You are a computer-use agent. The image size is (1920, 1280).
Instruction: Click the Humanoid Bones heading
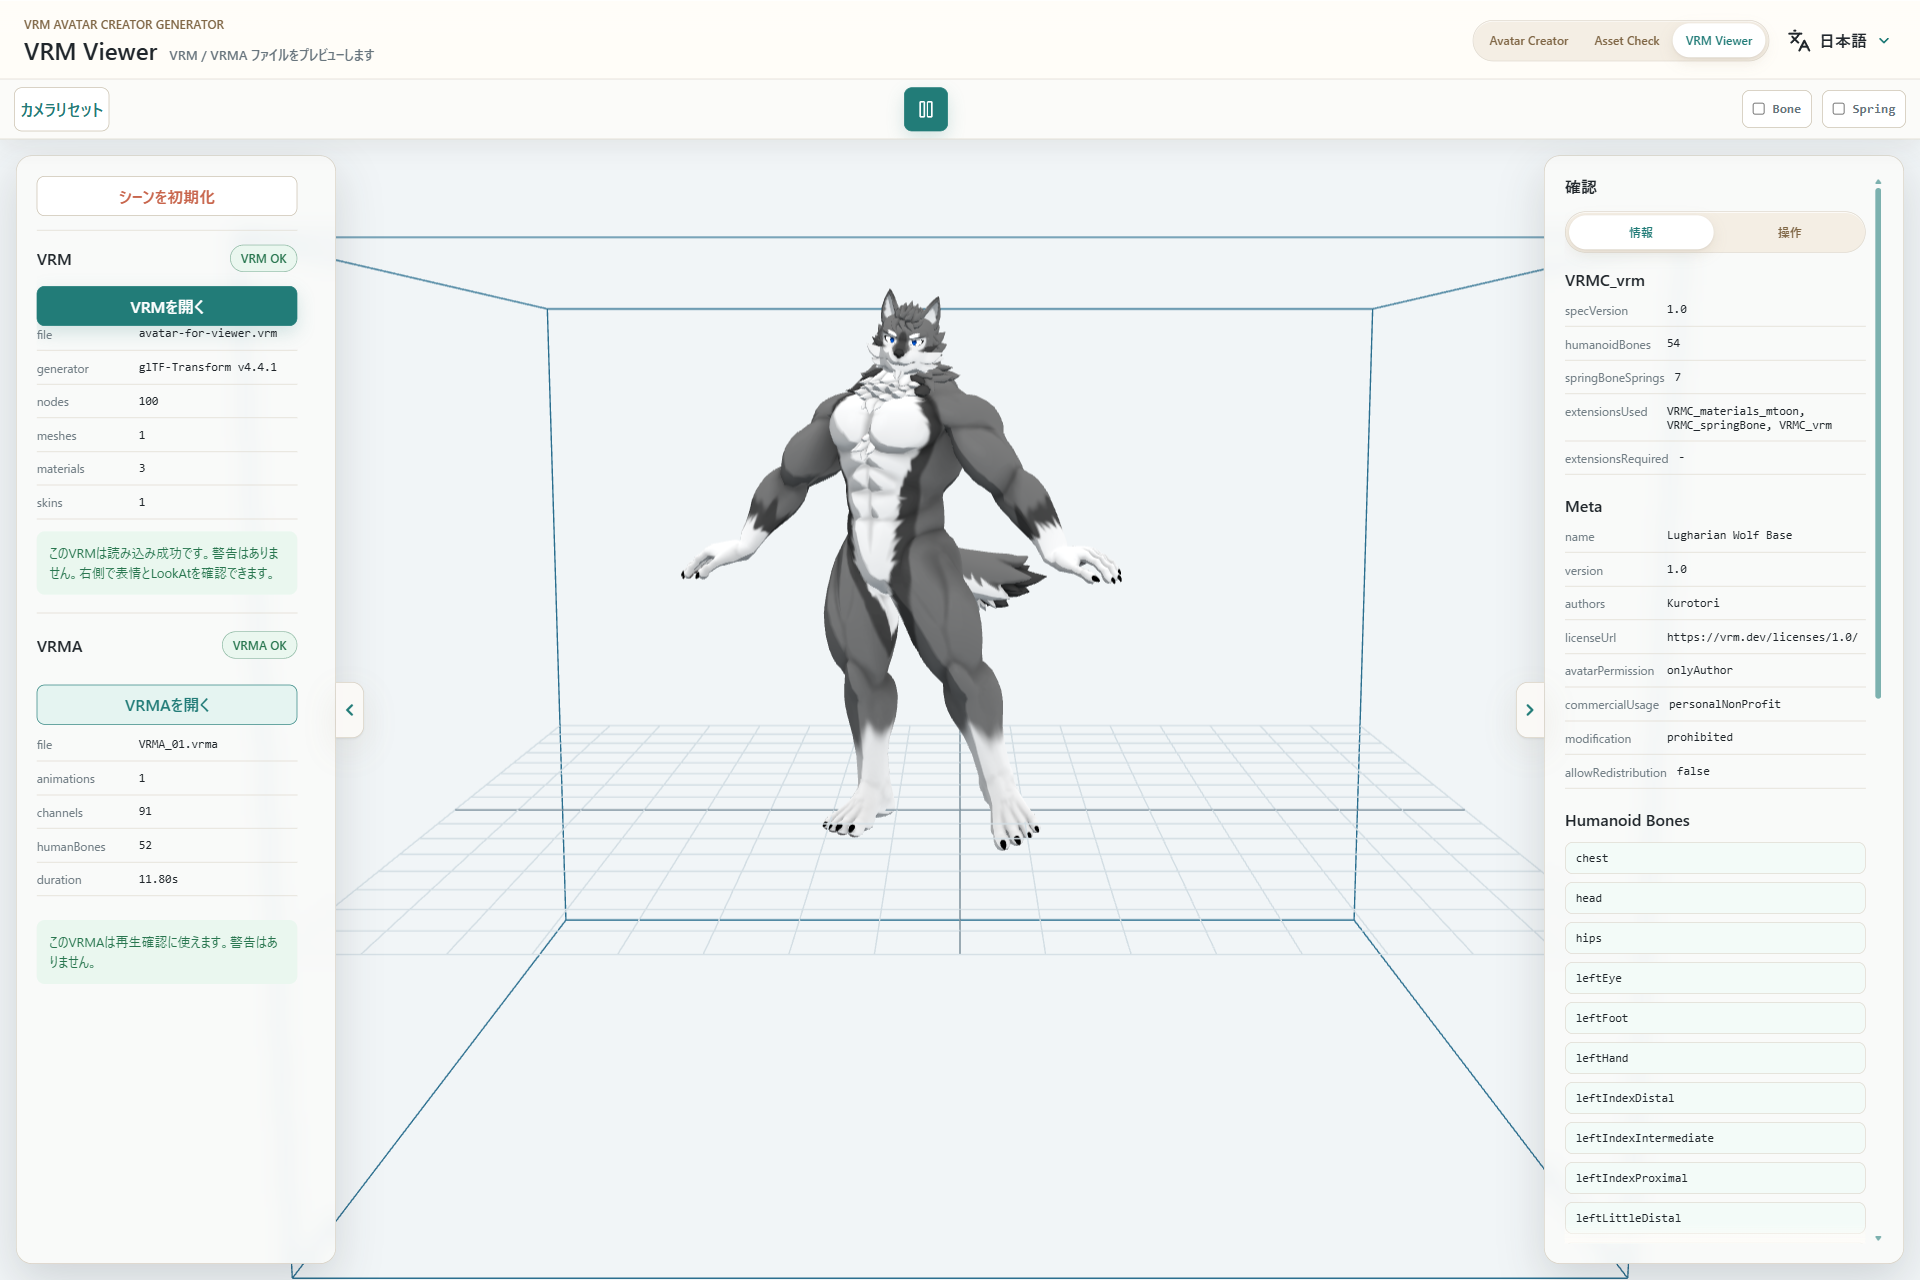1627,820
